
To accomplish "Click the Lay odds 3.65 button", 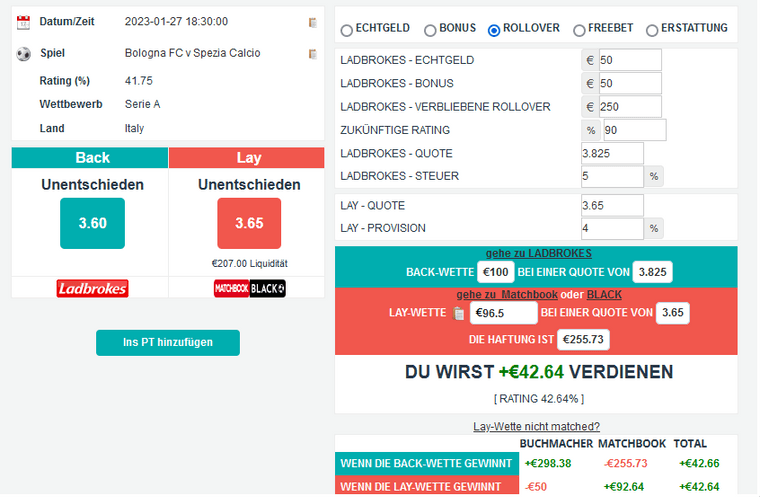I will click(x=250, y=224).
